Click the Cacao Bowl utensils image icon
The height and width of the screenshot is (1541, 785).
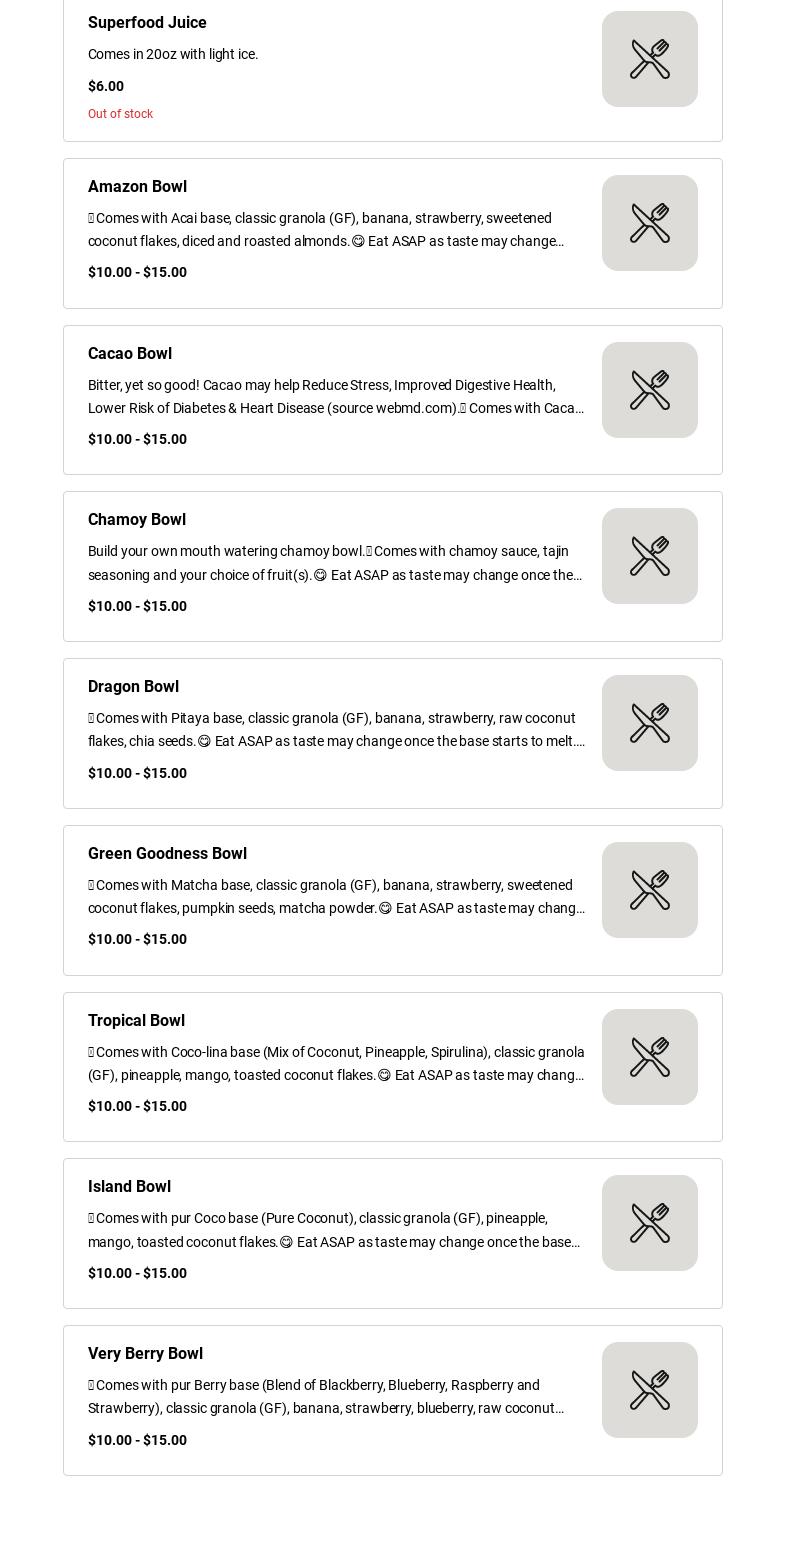(x=649, y=390)
